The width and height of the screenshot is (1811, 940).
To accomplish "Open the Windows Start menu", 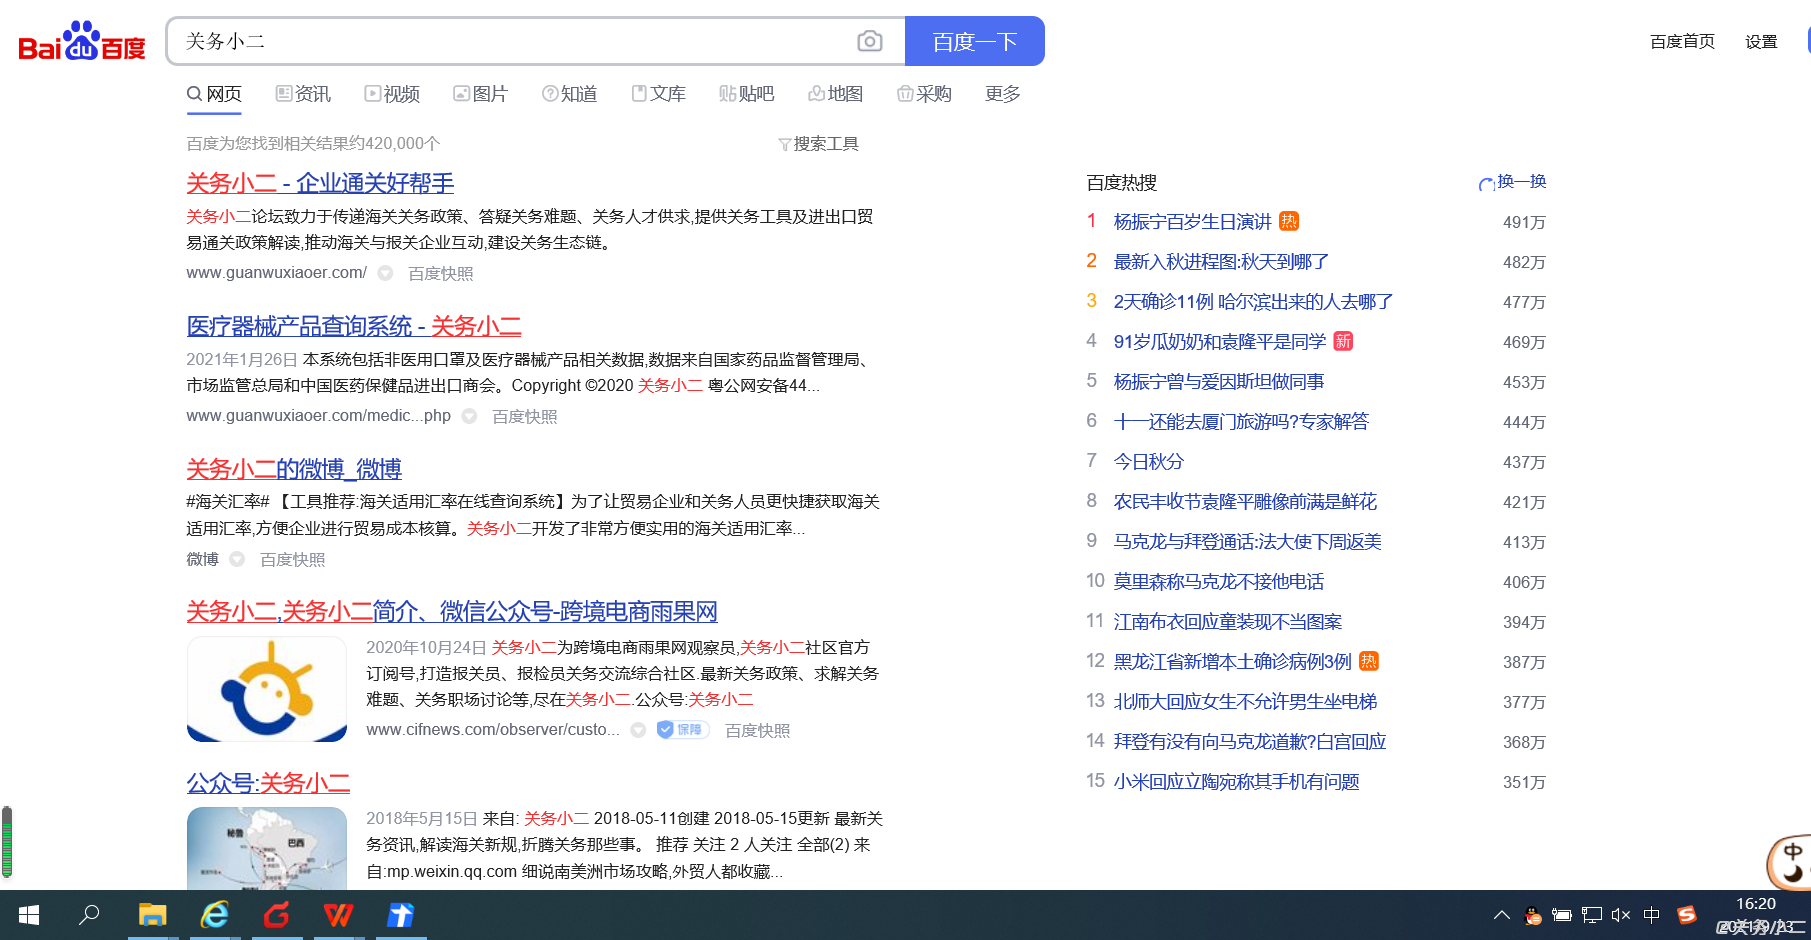I will (x=28, y=915).
